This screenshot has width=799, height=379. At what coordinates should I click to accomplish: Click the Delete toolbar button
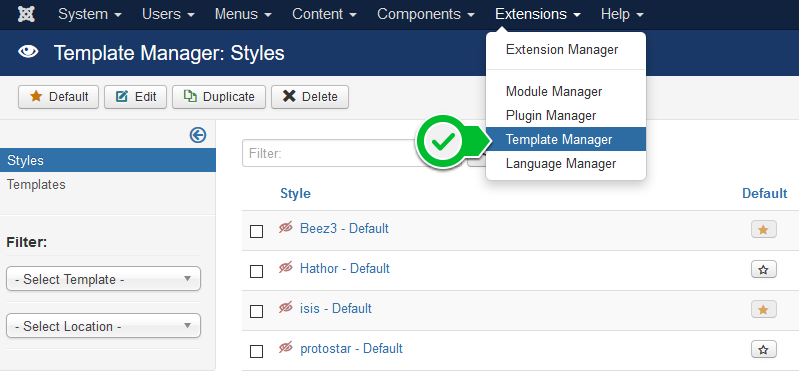click(310, 97)
